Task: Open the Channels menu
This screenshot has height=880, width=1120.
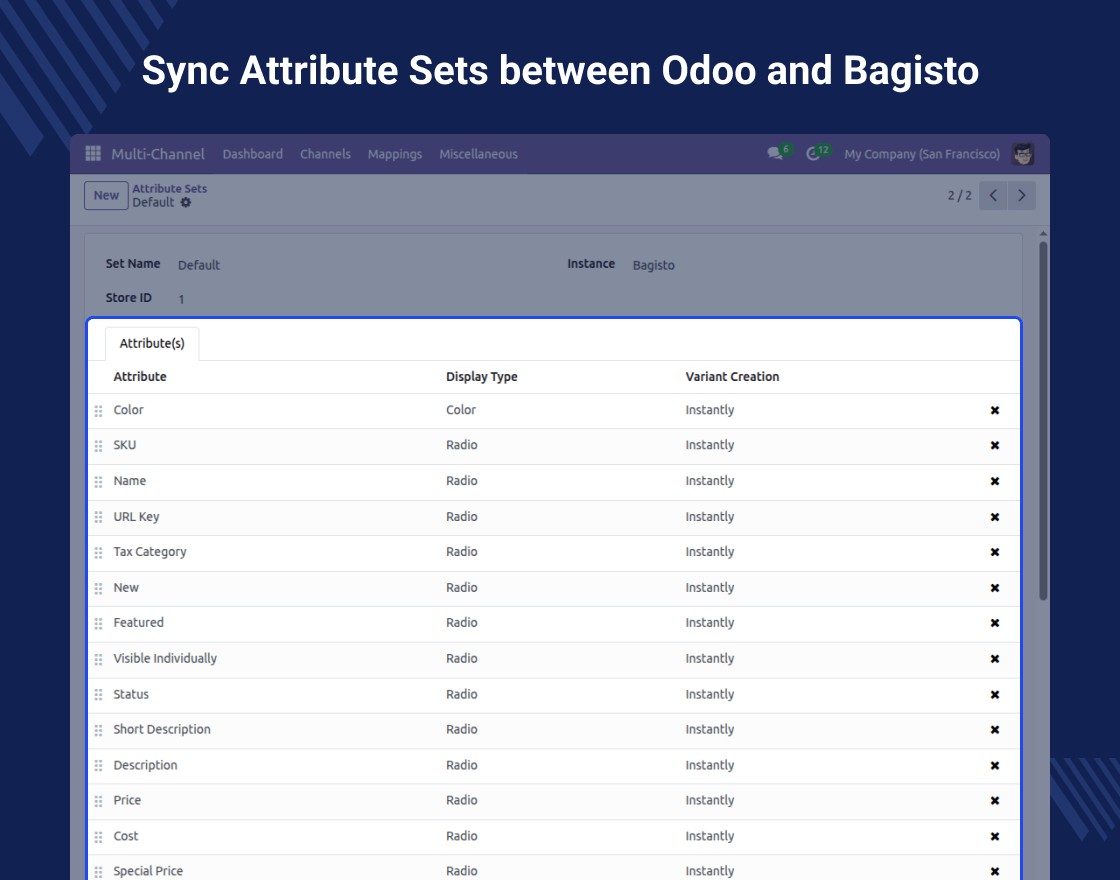Action: tap(325, 154)
